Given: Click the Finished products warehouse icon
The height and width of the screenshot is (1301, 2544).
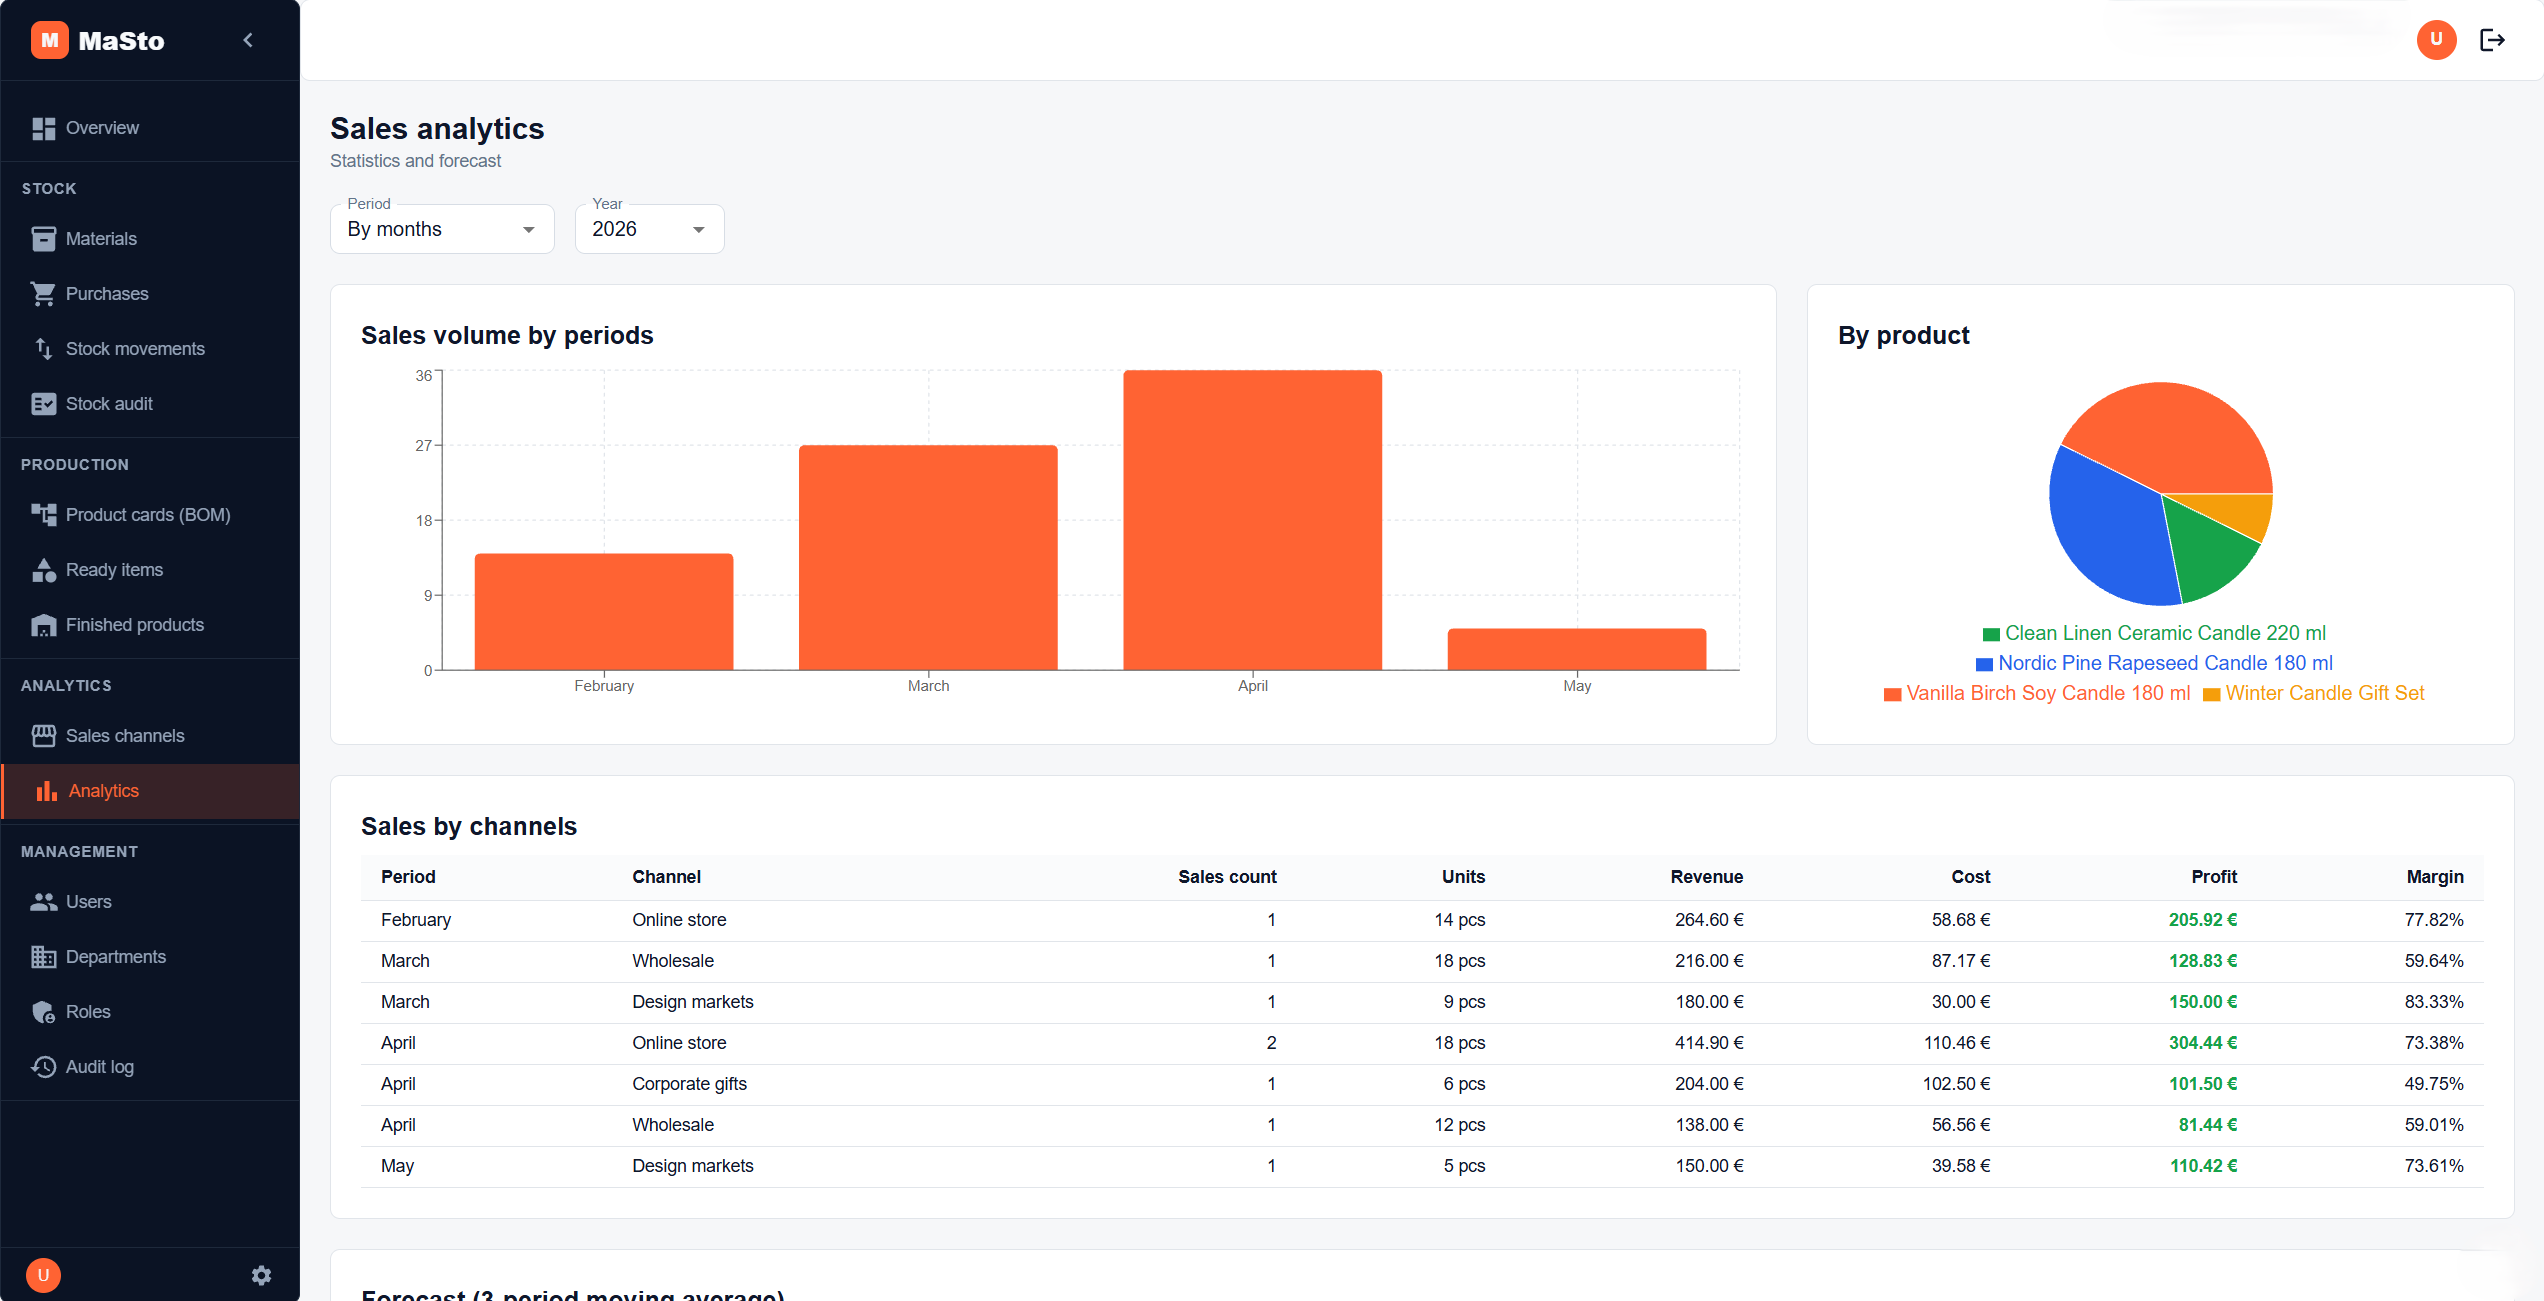Looking at the screenshot, I should (43, 625).
